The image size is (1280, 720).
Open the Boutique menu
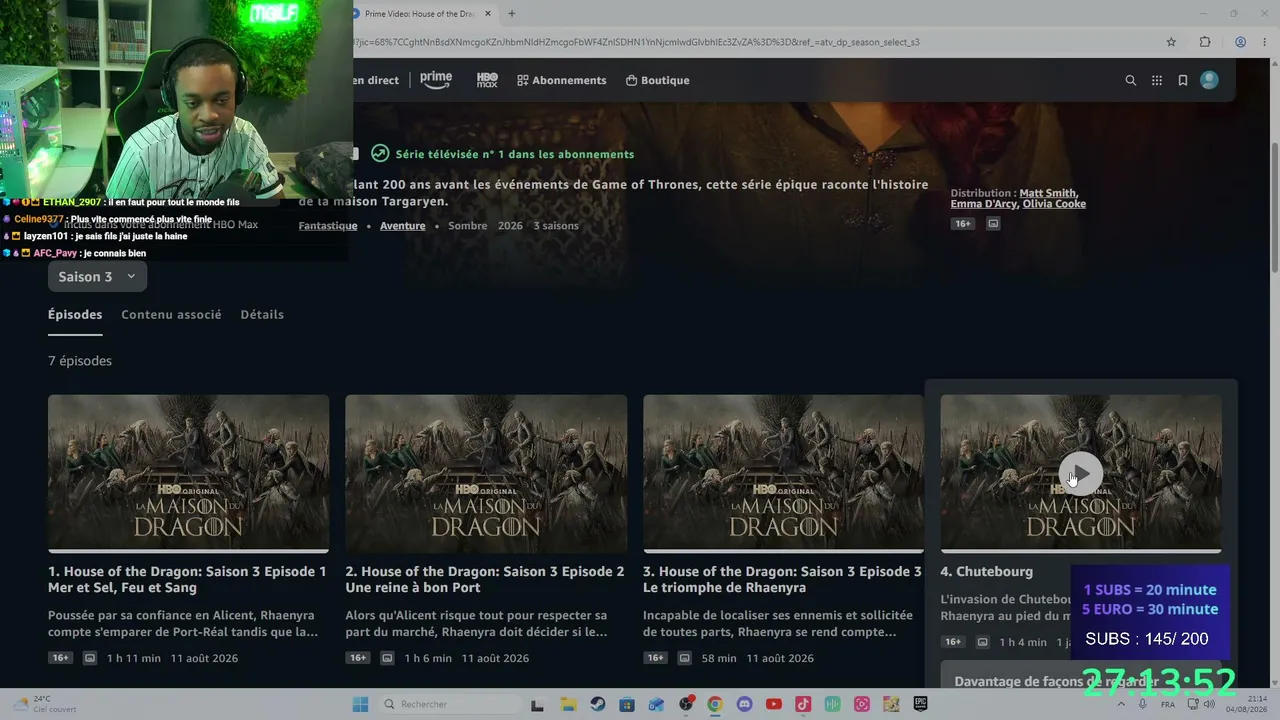coord(657,80)
